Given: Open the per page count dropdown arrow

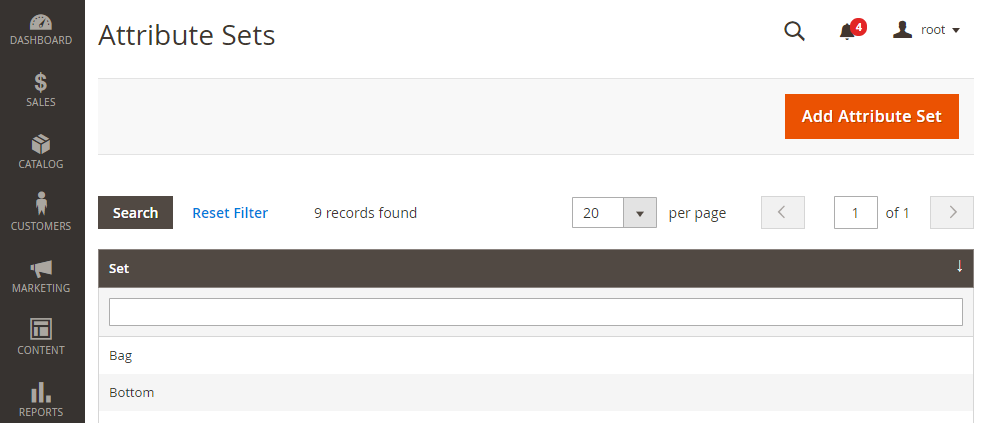Looking at the screenshot, I should pos(640,212).
